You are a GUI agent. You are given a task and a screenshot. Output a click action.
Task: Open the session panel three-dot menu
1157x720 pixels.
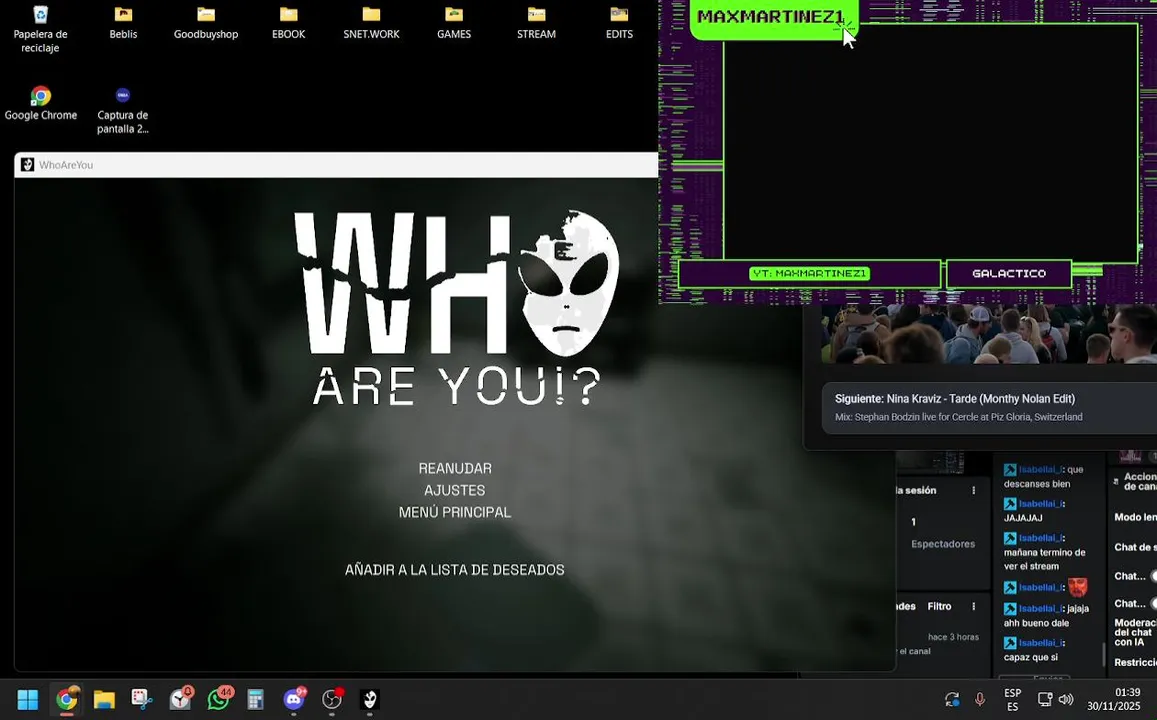[973, 491]
